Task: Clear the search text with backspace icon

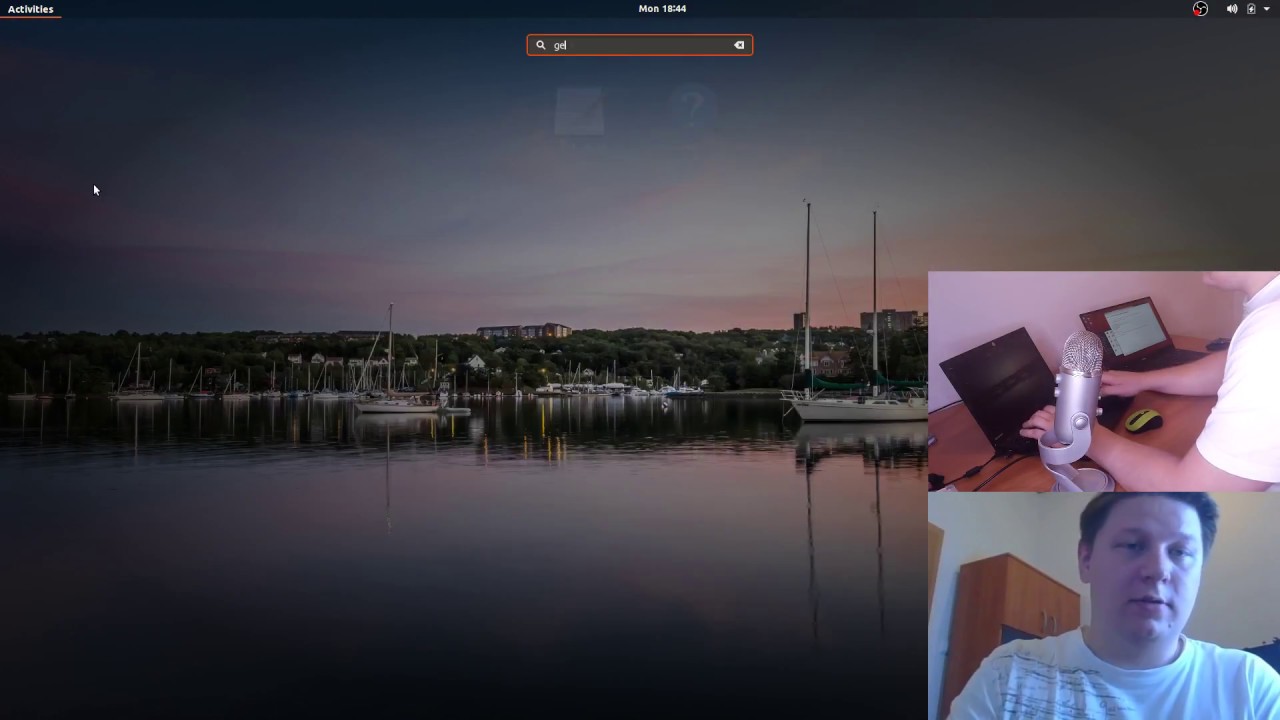Action: point(739,45)
